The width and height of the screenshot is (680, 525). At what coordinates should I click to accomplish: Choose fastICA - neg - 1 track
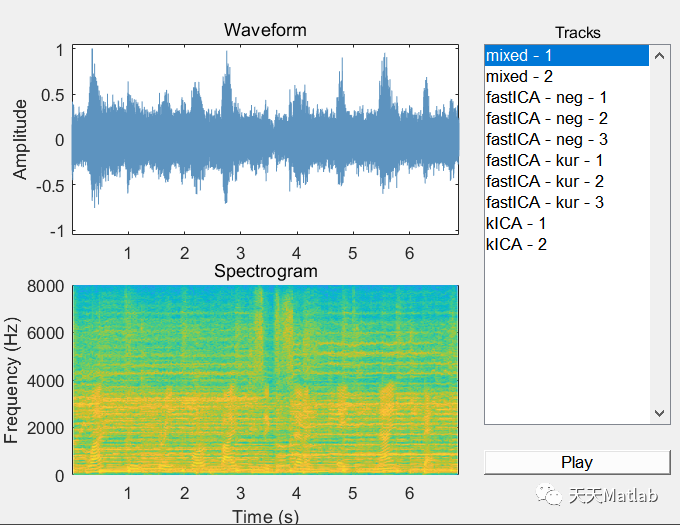click(x=566, y=98)
